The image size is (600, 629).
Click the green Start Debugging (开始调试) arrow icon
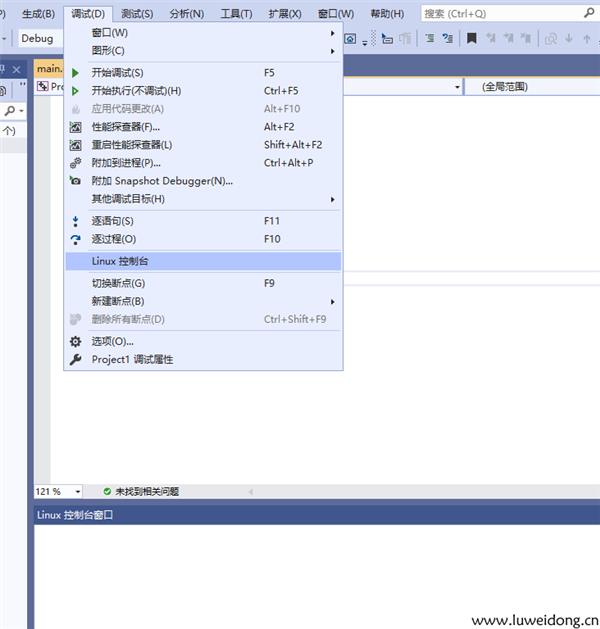(x=75, y=73)
